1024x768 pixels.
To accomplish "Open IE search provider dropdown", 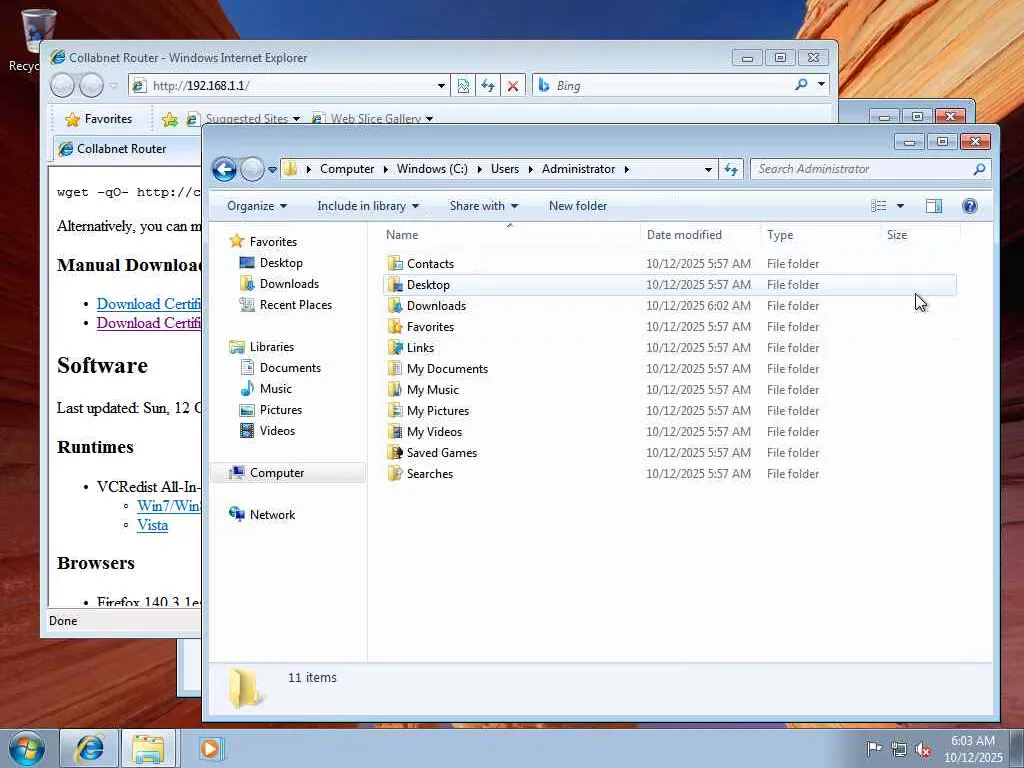I will [x=821, y=85].
